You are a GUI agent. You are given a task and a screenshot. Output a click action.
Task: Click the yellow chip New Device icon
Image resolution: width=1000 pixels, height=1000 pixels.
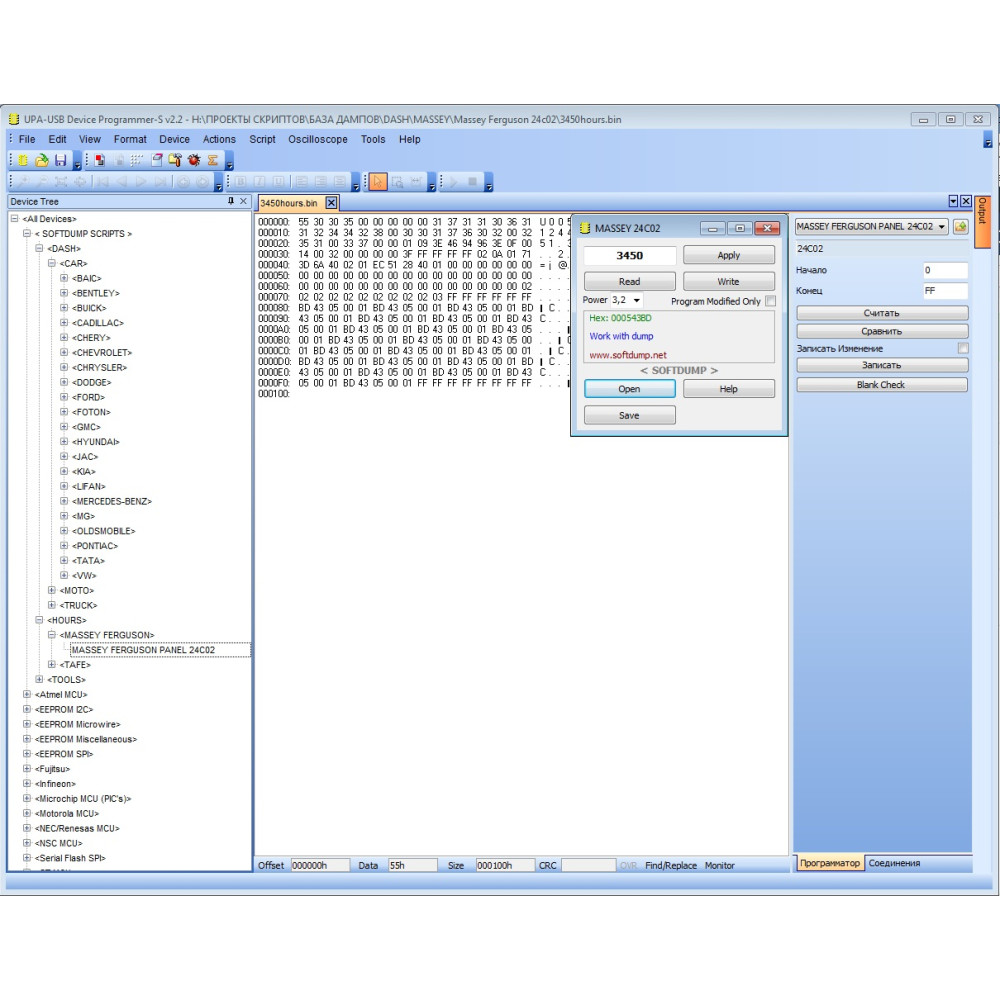point(23,160)
